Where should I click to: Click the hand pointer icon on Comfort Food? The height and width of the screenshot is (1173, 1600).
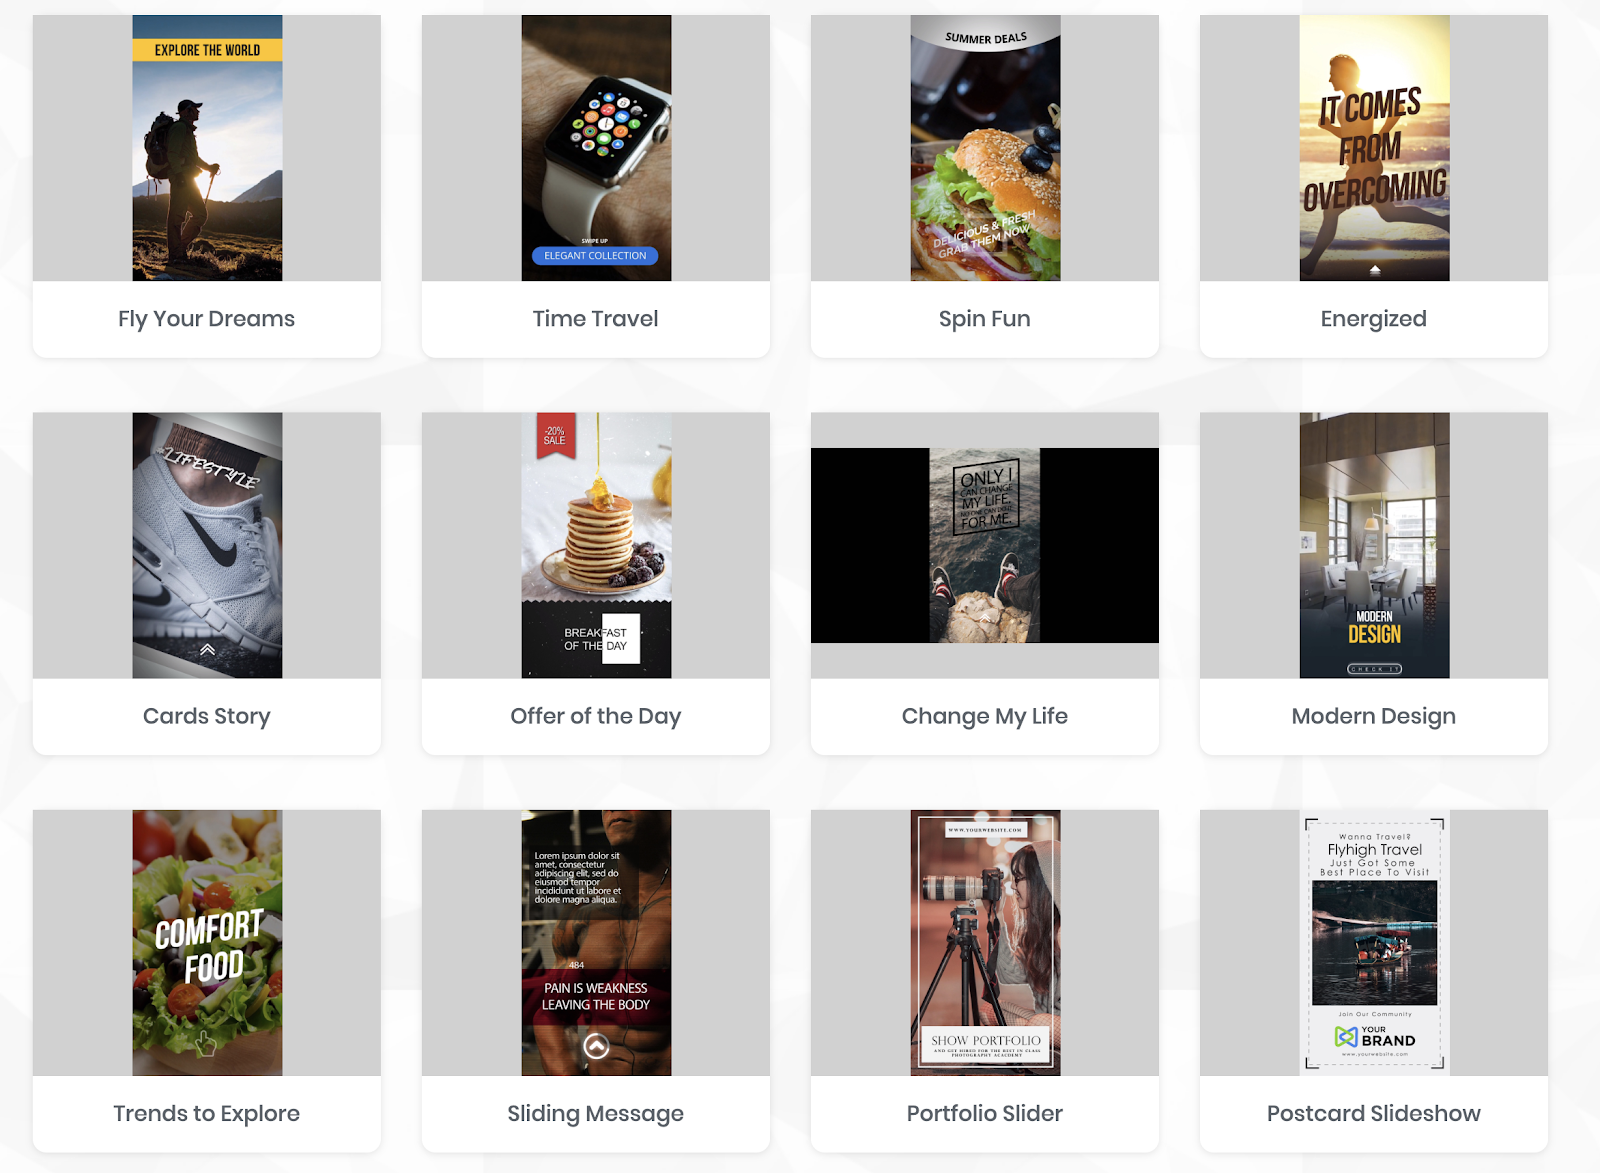[x=205, y=1044]
